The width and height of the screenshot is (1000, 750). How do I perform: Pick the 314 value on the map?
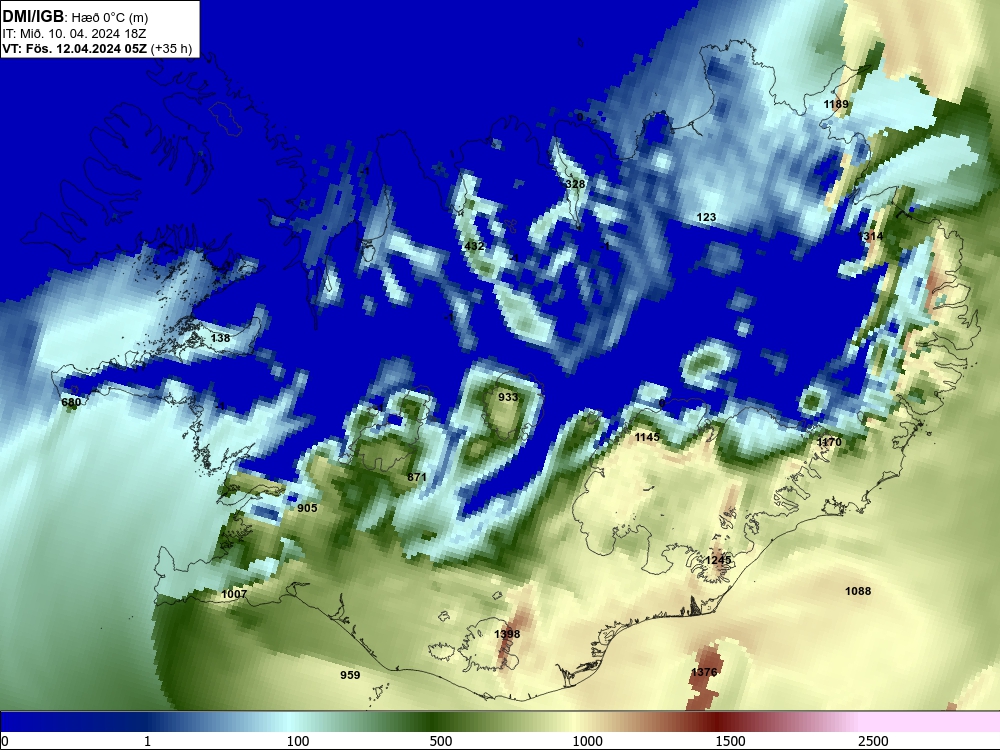[871, 237]
